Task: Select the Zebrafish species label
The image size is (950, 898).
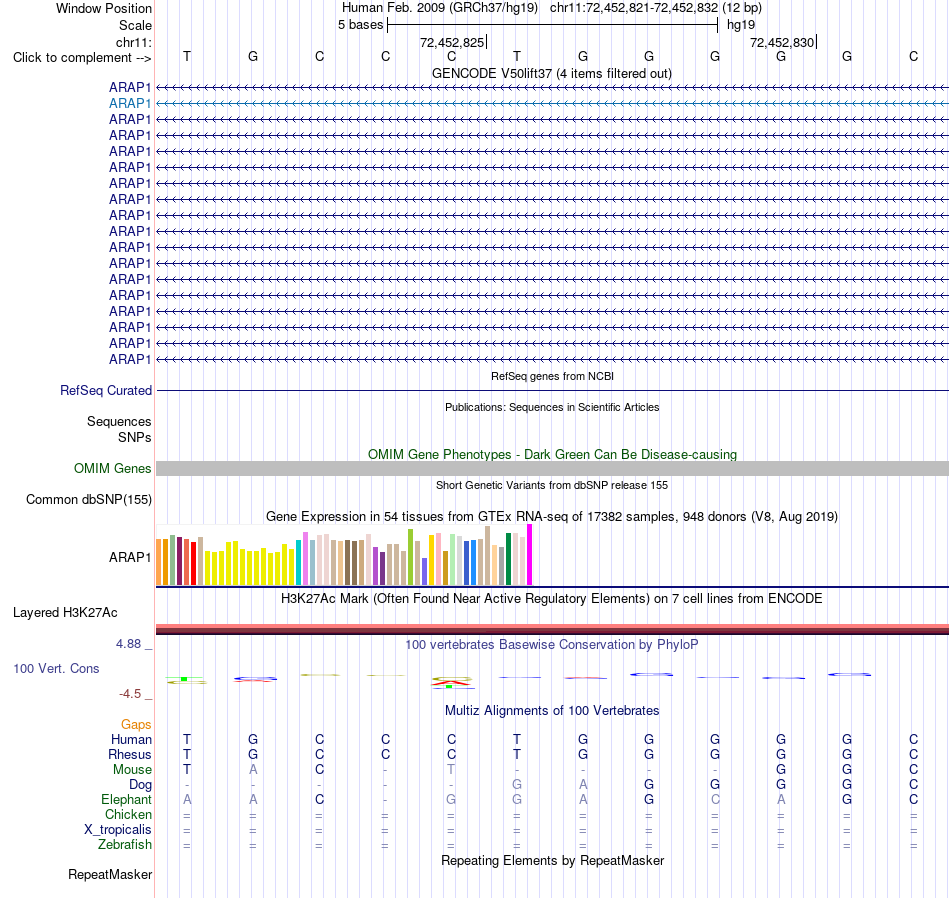Action: click(x=125, y=845)
